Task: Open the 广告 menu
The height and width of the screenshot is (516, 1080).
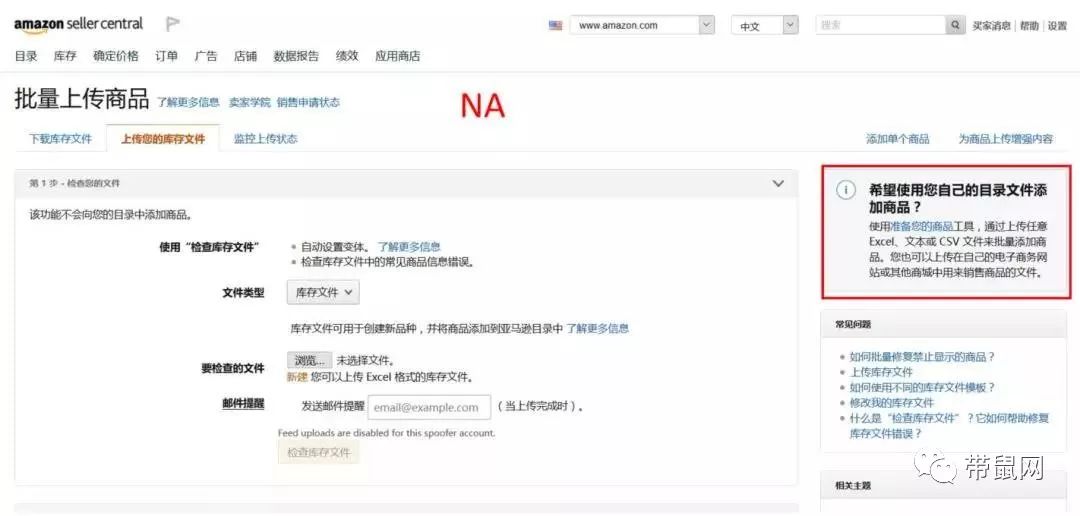Action: click(x=205, y=56)
